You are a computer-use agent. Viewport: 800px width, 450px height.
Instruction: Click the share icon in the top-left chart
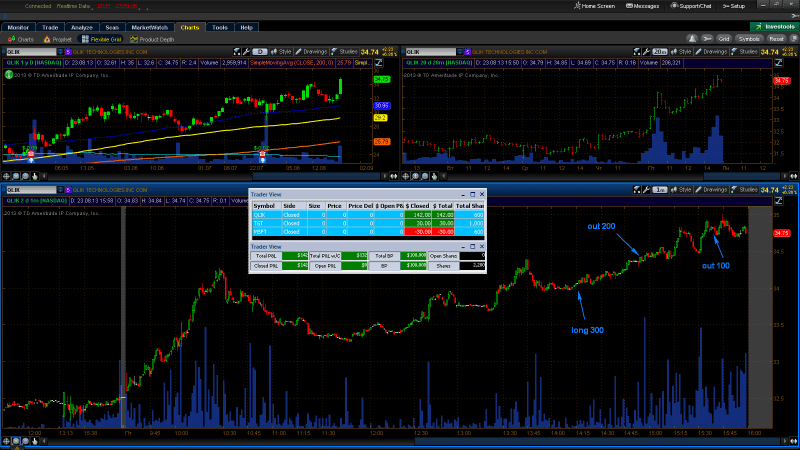coord(237,52)
